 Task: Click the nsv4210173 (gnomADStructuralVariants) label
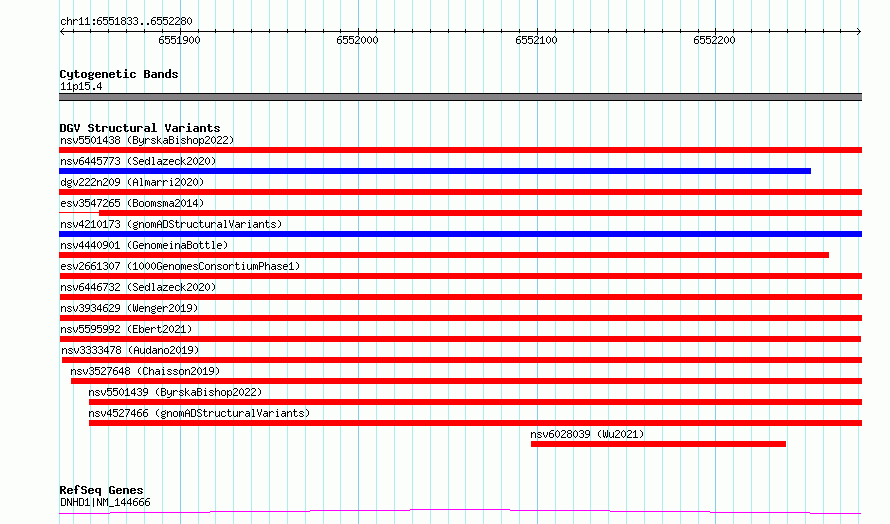(171, 224)
